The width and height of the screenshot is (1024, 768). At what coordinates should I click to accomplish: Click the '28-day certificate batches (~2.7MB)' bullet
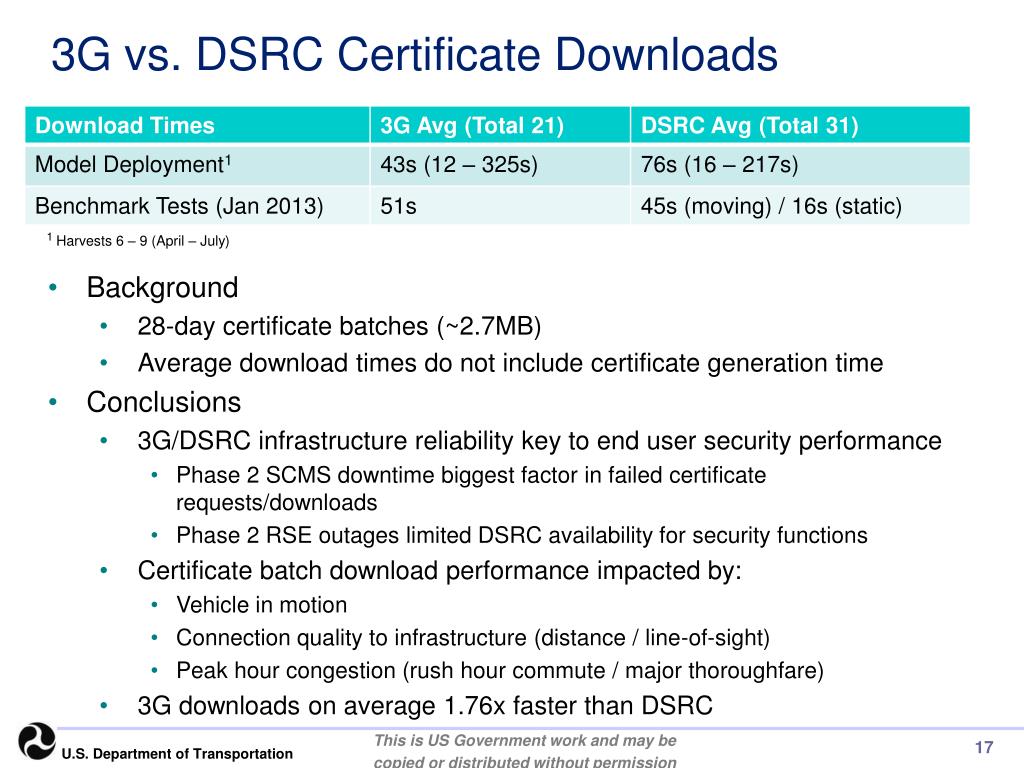(339, 326)
